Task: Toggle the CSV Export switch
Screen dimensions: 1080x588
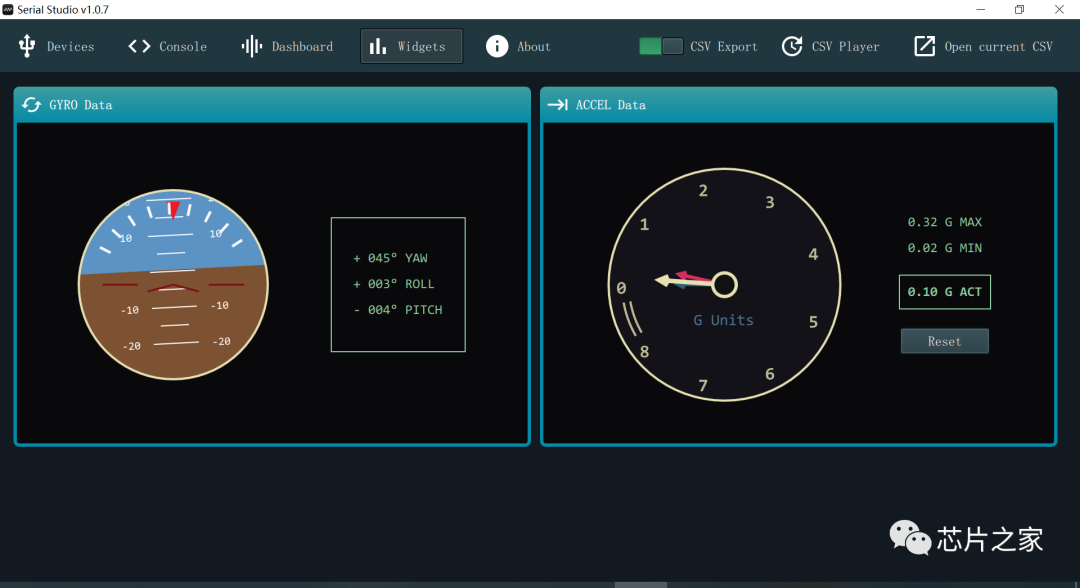Action: [661, 46]
